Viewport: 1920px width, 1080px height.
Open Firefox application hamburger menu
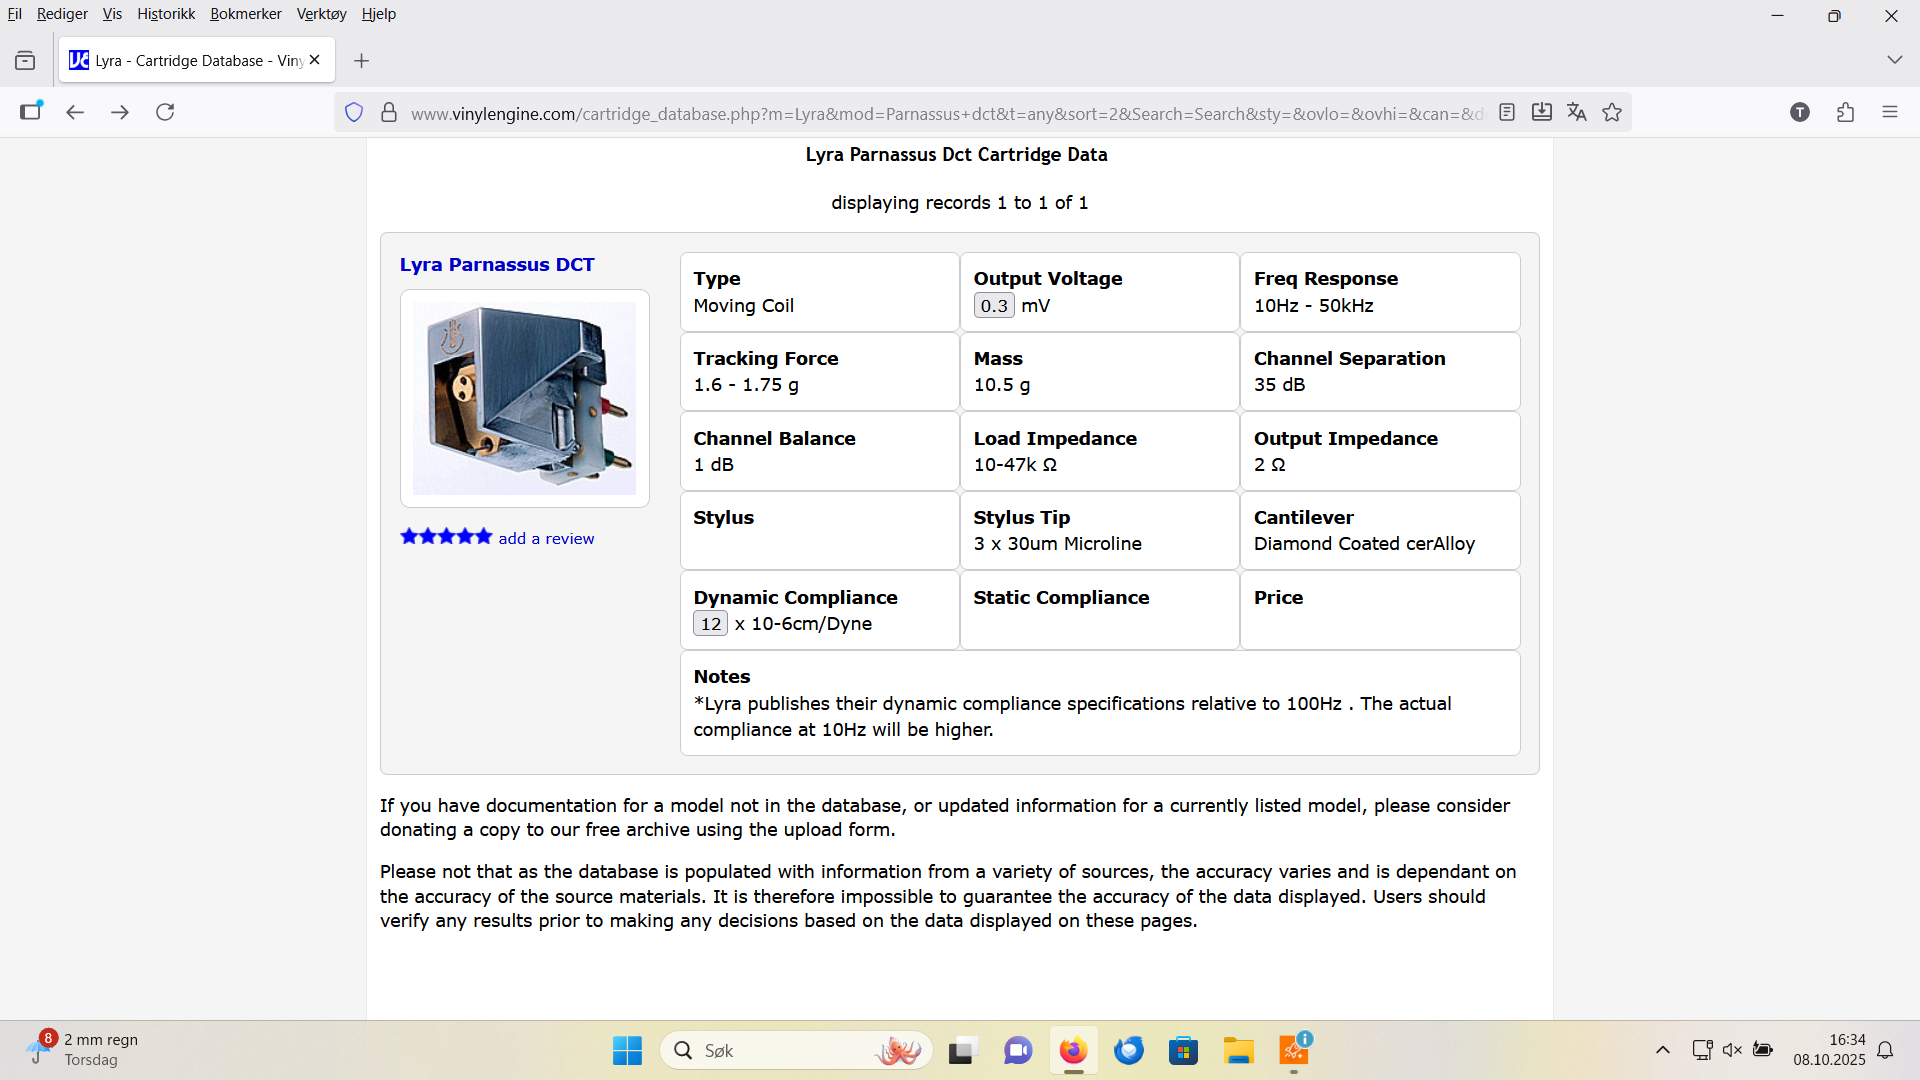pyautogui.click(x=1890, y=112)
